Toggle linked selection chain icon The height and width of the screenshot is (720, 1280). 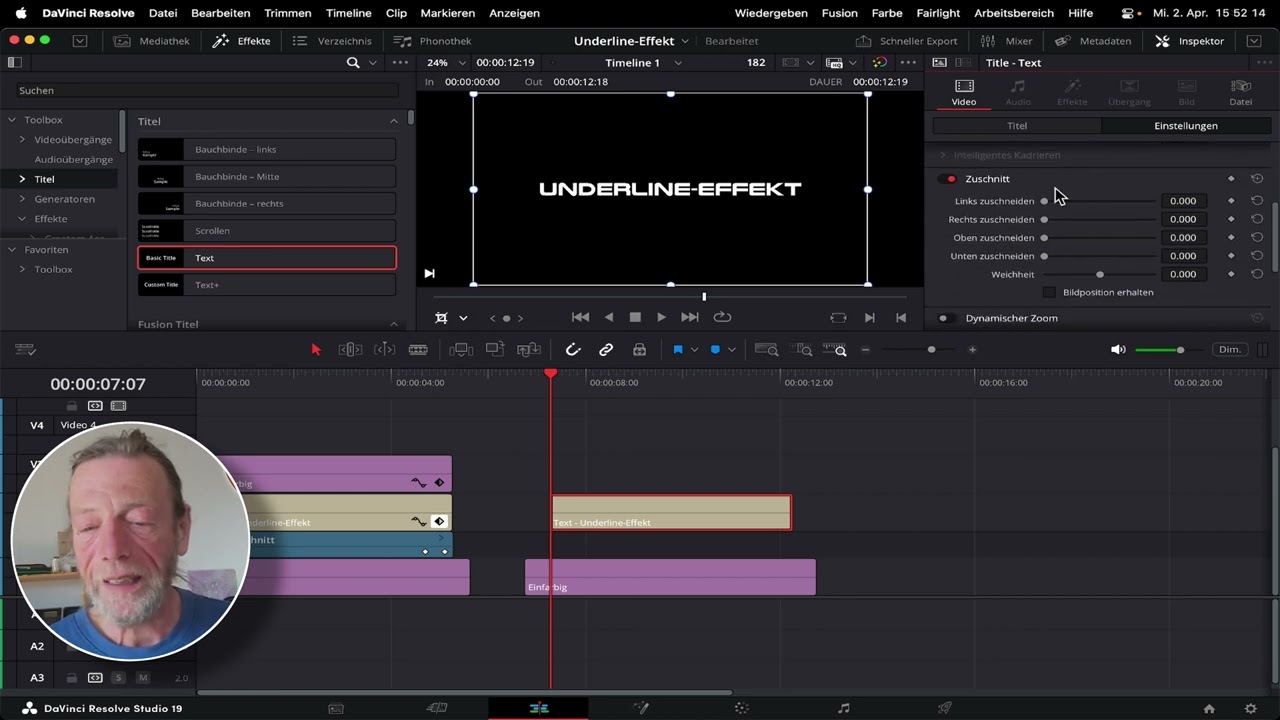[606, 349]
